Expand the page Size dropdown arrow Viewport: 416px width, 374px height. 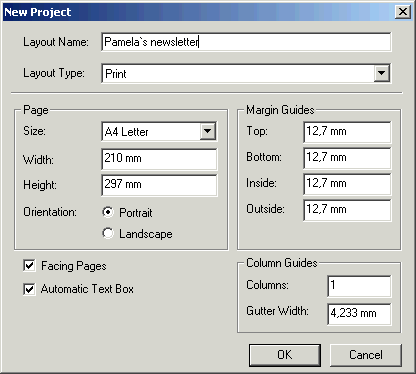coord(208,131)
